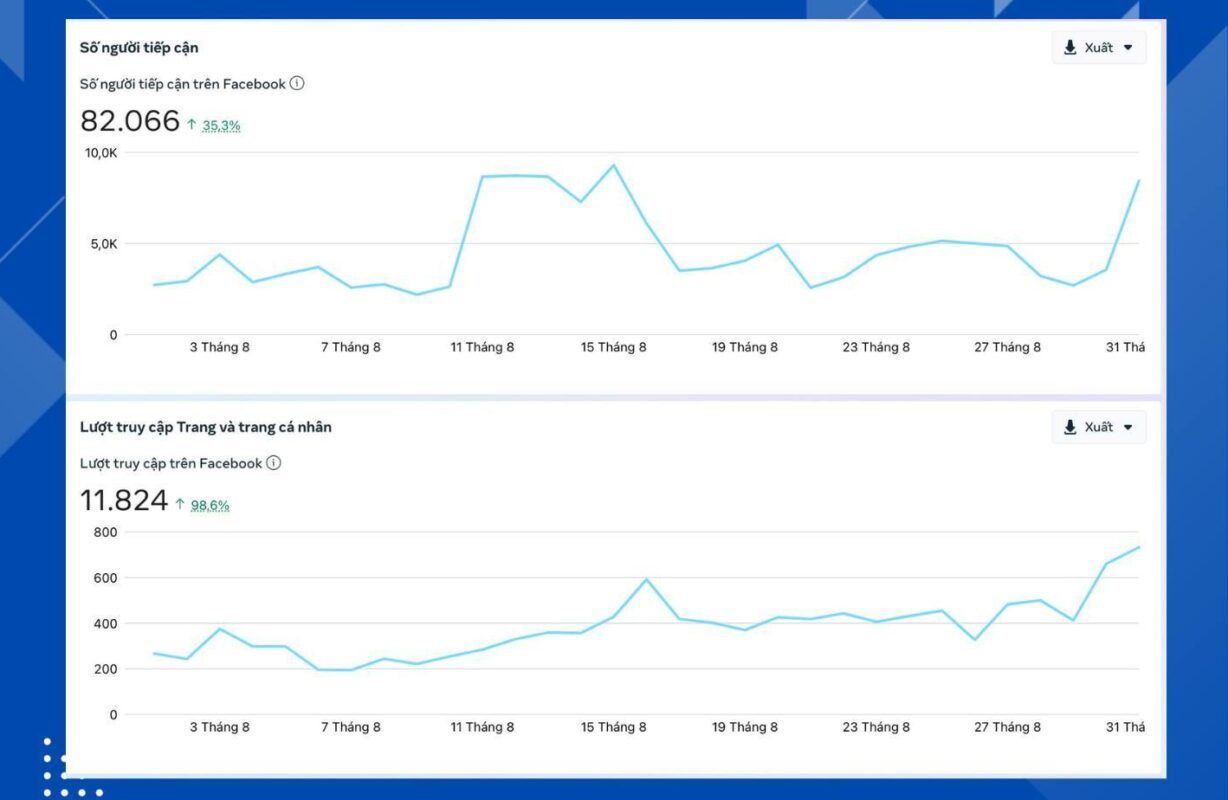Click download icon in reach section Xuất button
Image resolution: width=1228 pixels, height=800 pixels.
(1070, 47)
